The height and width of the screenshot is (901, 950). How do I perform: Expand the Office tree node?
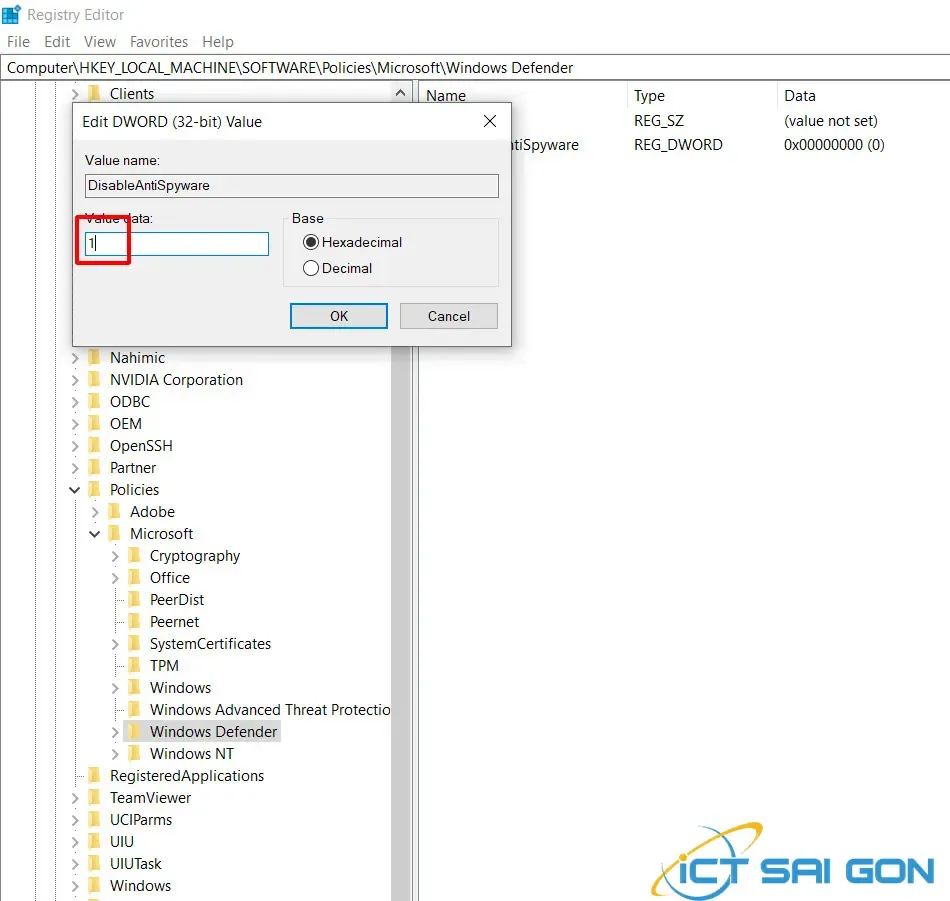click(x=116, y=577)
